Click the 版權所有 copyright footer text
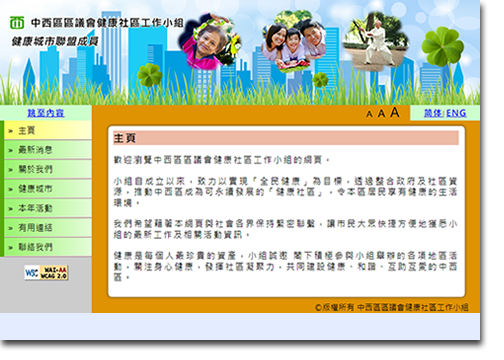The width and height of the screenshot is (504, 360). click(x=392, y=307)
